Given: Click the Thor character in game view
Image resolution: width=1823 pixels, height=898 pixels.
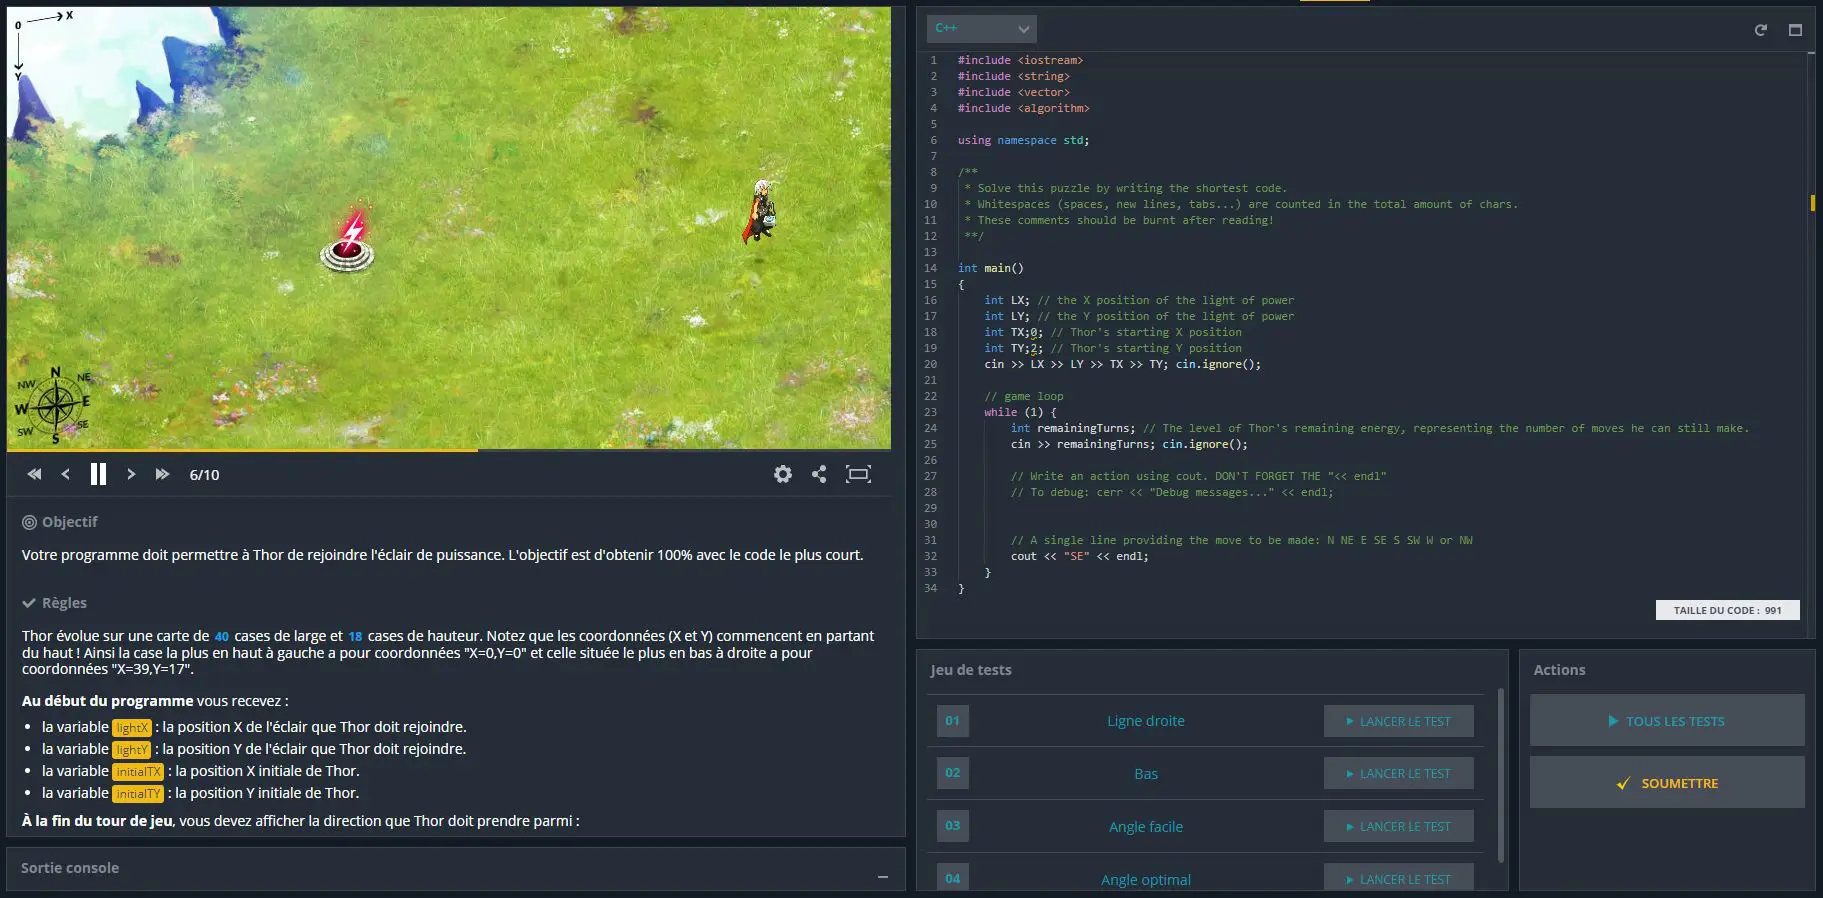Looking at the screenshot, I should [x=760, y=211].
